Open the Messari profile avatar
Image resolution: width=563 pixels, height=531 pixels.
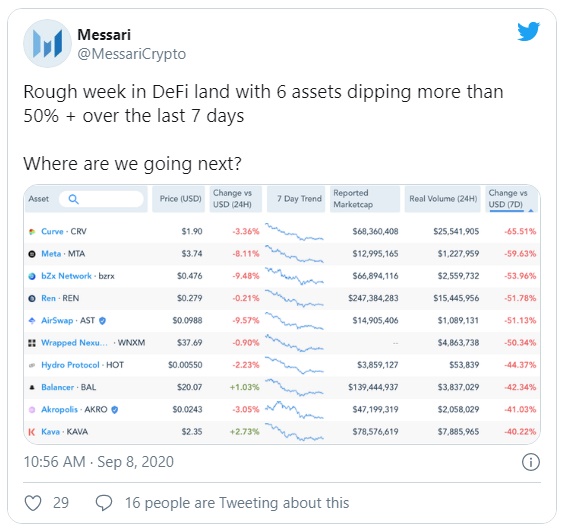click(x=47, y=43)
